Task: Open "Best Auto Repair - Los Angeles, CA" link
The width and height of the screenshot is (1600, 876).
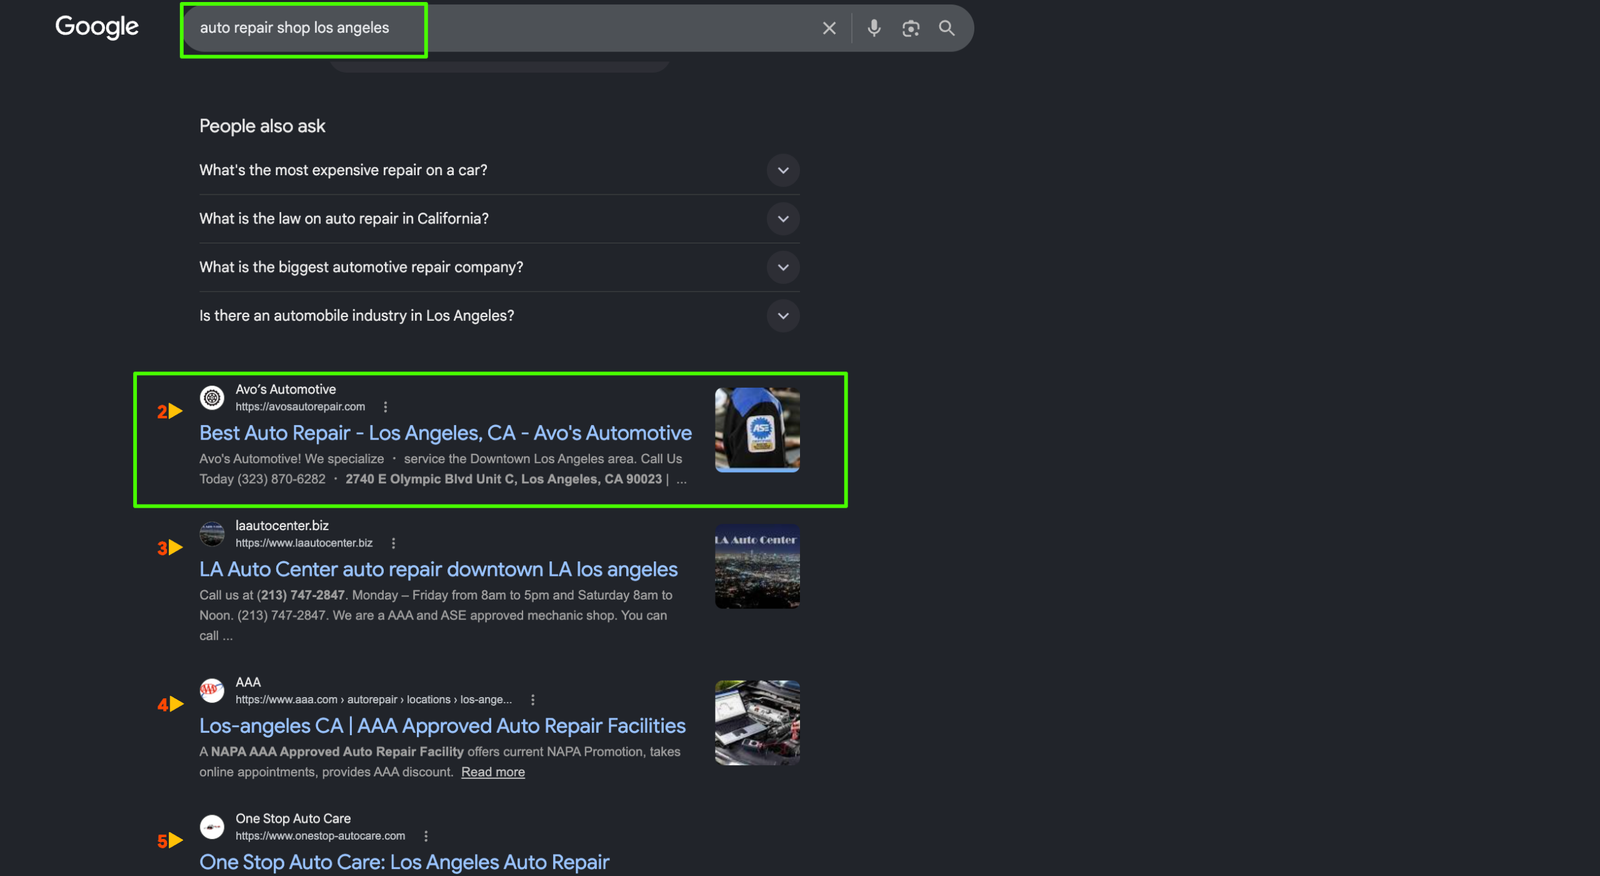Action: pyautogui.click(x=445, y=433)
